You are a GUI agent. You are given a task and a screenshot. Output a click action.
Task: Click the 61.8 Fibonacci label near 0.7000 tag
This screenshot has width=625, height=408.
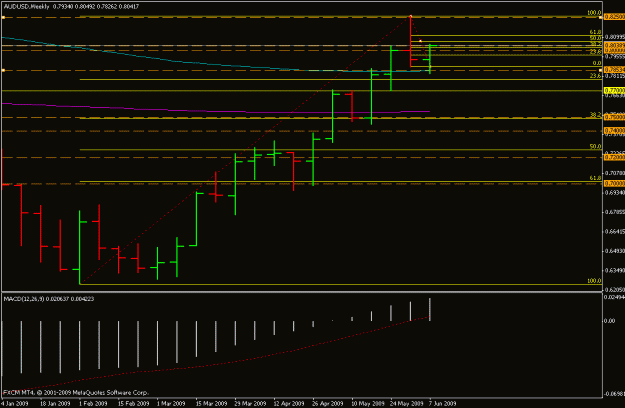click(x=595, y=178)
